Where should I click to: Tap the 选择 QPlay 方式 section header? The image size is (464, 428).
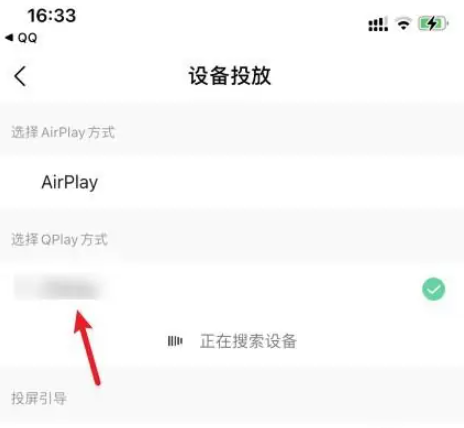pyautogui.click(x=60, y=239)
